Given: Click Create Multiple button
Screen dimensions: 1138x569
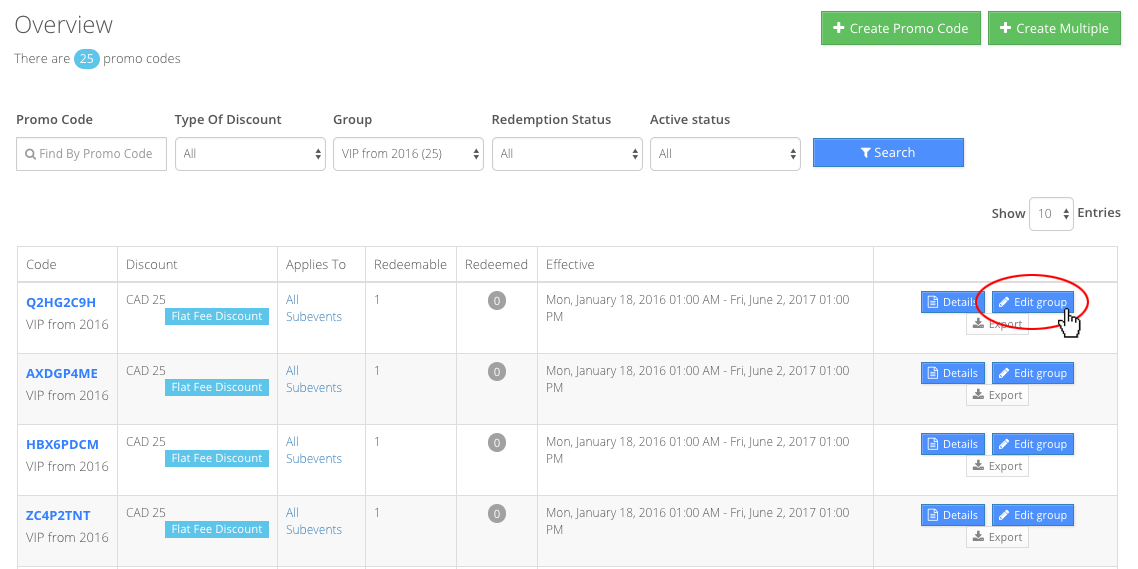Looking at the screenshot, I should point(1053,29).
